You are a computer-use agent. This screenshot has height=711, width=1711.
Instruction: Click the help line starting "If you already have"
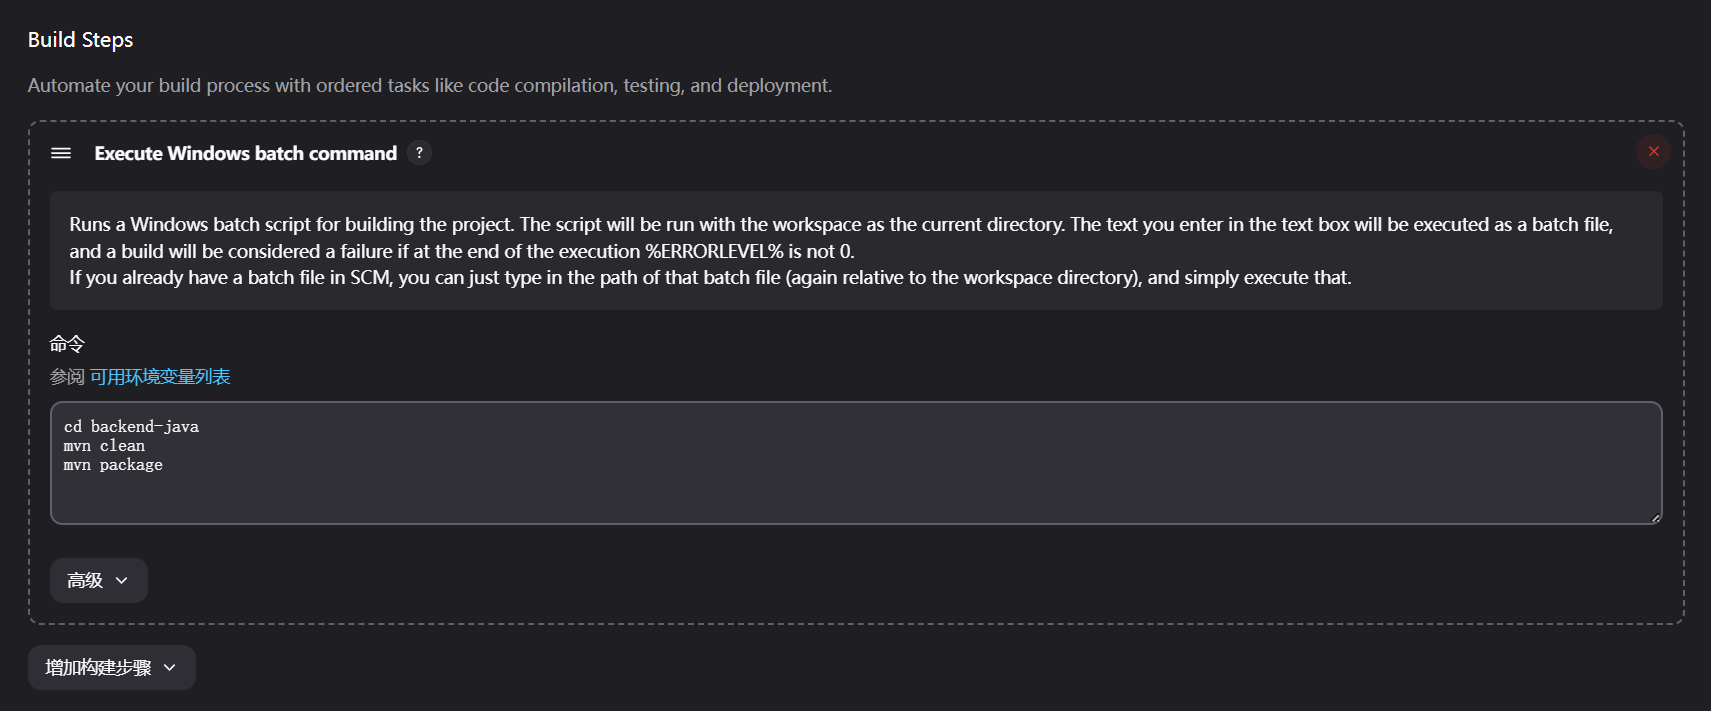[709, 277]
